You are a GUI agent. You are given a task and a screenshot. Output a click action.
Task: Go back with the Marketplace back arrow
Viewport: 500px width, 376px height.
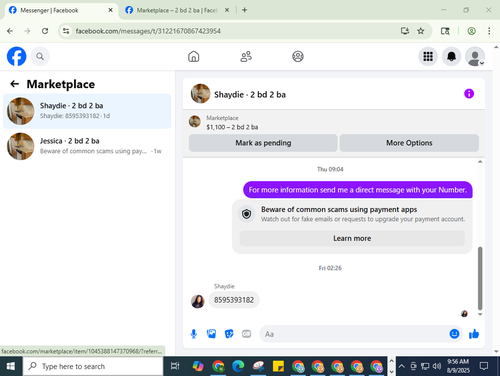coord(14,84)
